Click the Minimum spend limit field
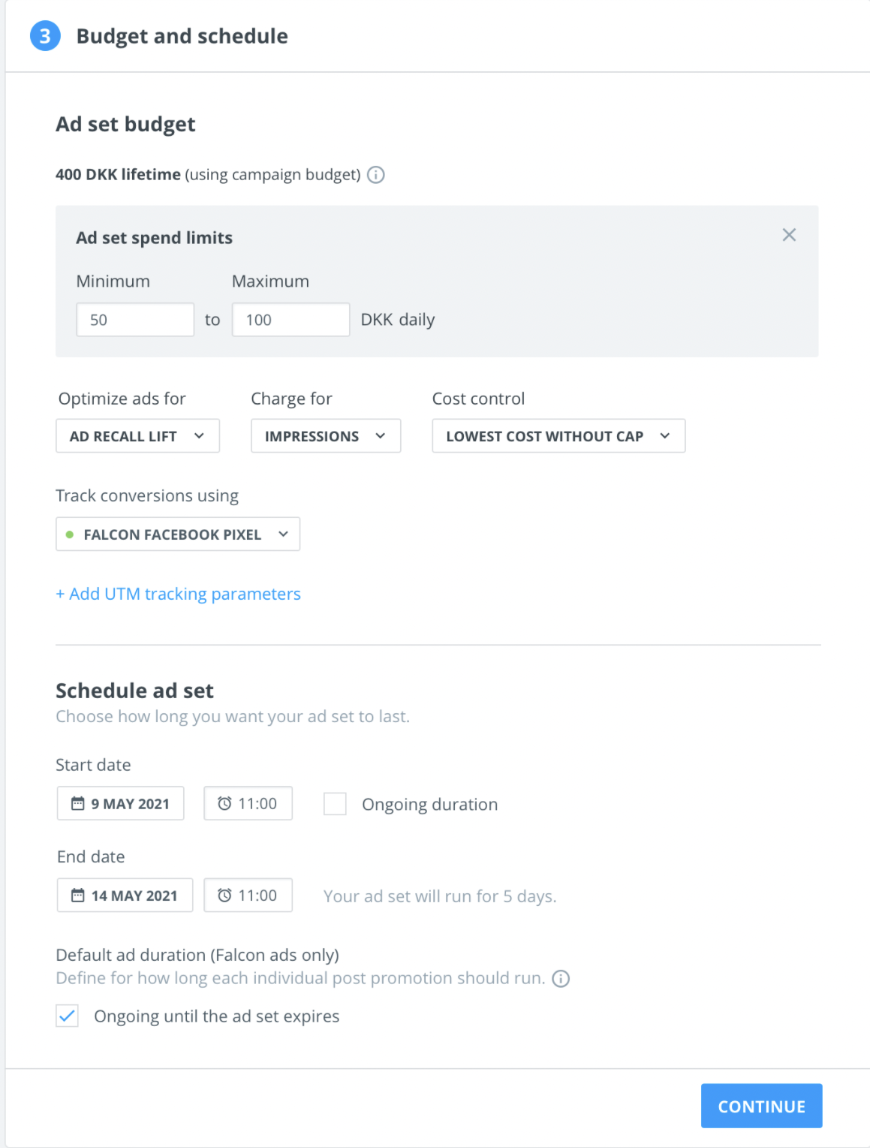 tap(135, 320)
